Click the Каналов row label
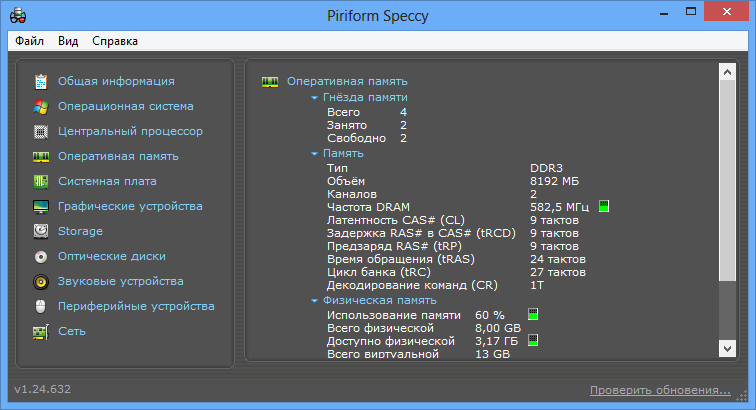Viewport: 756px width, 410px height. coord(351,194)
